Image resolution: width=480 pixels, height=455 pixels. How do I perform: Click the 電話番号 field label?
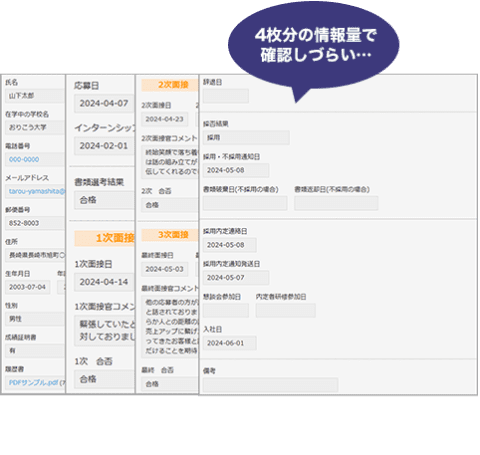18,146
